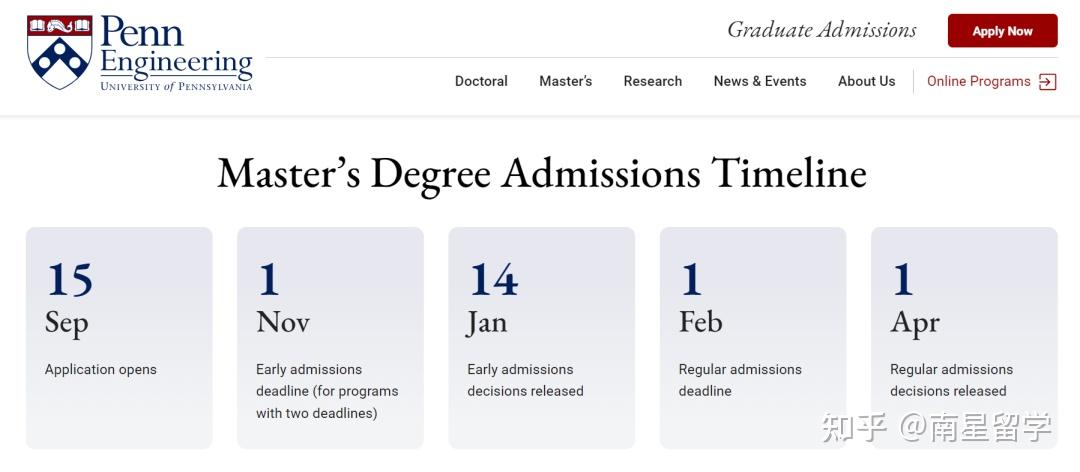This screenshot has height=472, width=1080.
Task: Click the Online Programs arrow icon
Action: 1047,82
